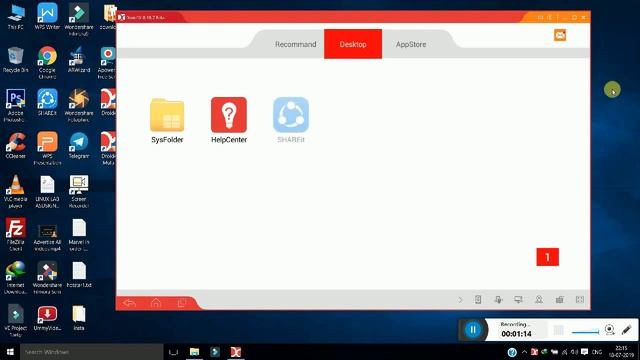This screenshot has width=640, height=360.
Task: Click the Filmora taskbar icon
Action: click(215, 352)
